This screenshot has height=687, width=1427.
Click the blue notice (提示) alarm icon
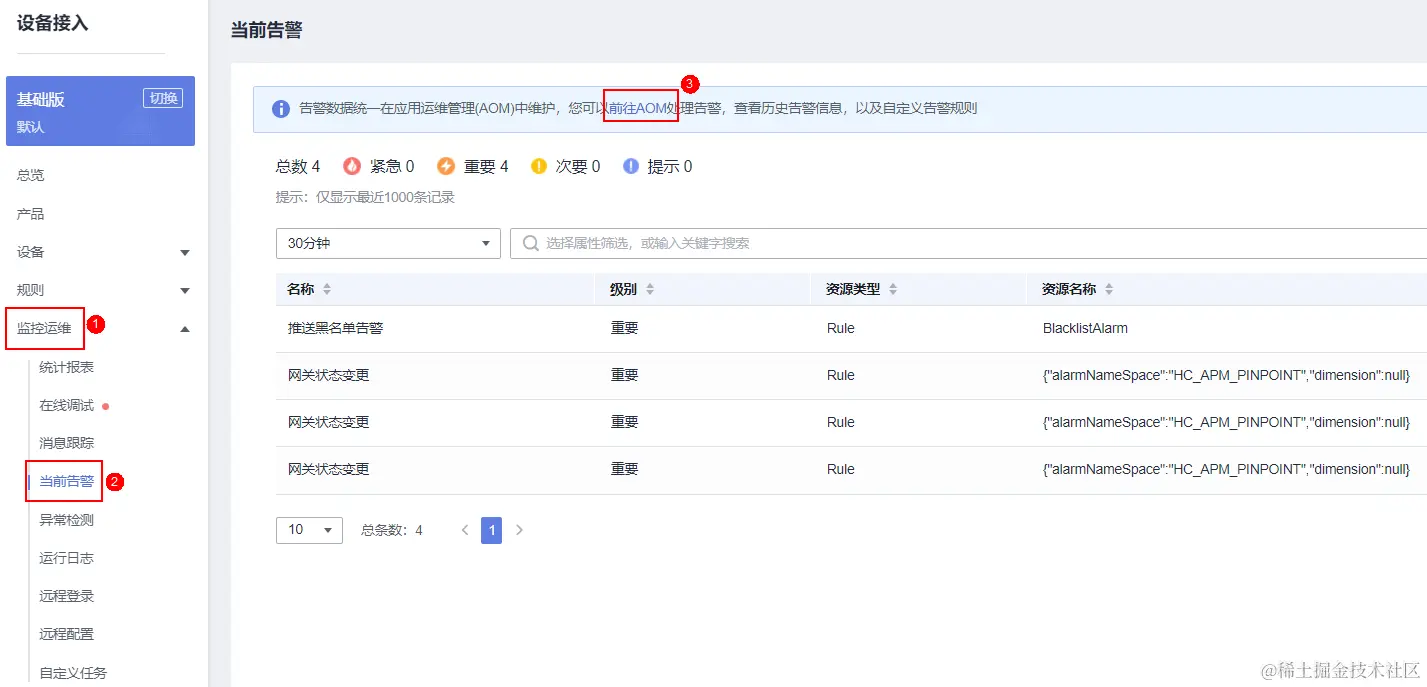click(x=631, y=166)
